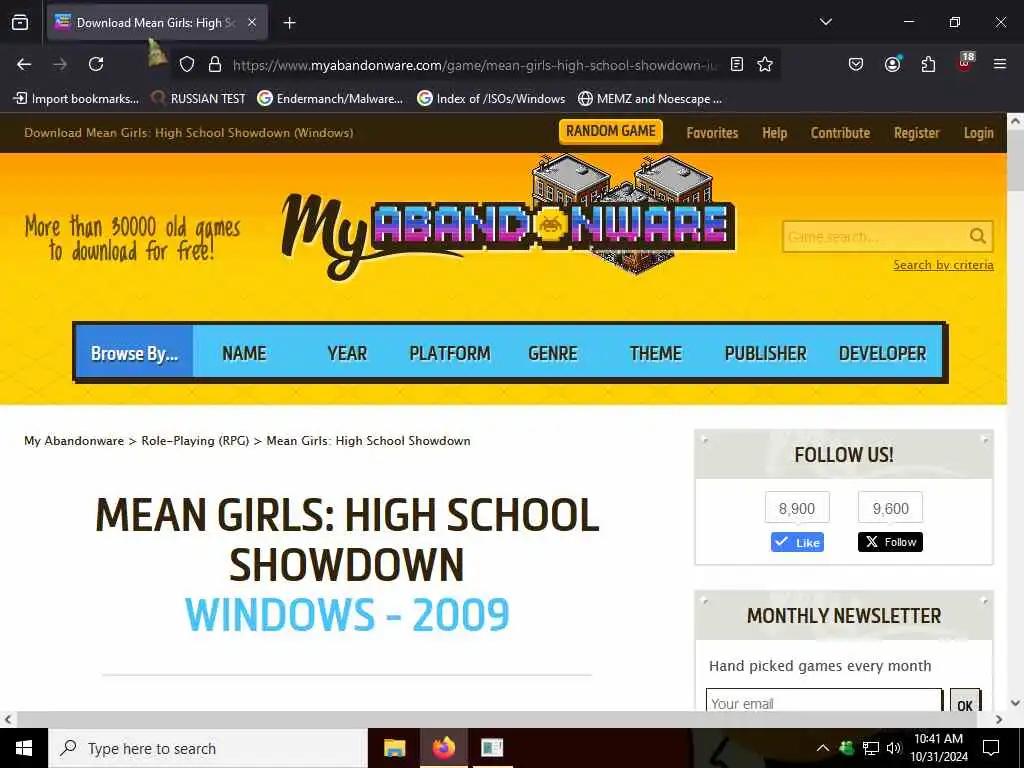The width and height of the screenshot is (1024, 768).
Task: Open the notification center
Action: pyautogui.click(x=991, y=748)
